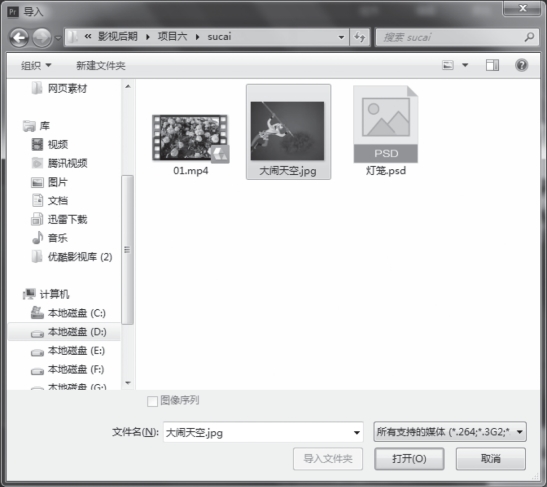Select the 灯笼.psd file icon
This screenshot has height=487, width=547.
click(385, 124)
